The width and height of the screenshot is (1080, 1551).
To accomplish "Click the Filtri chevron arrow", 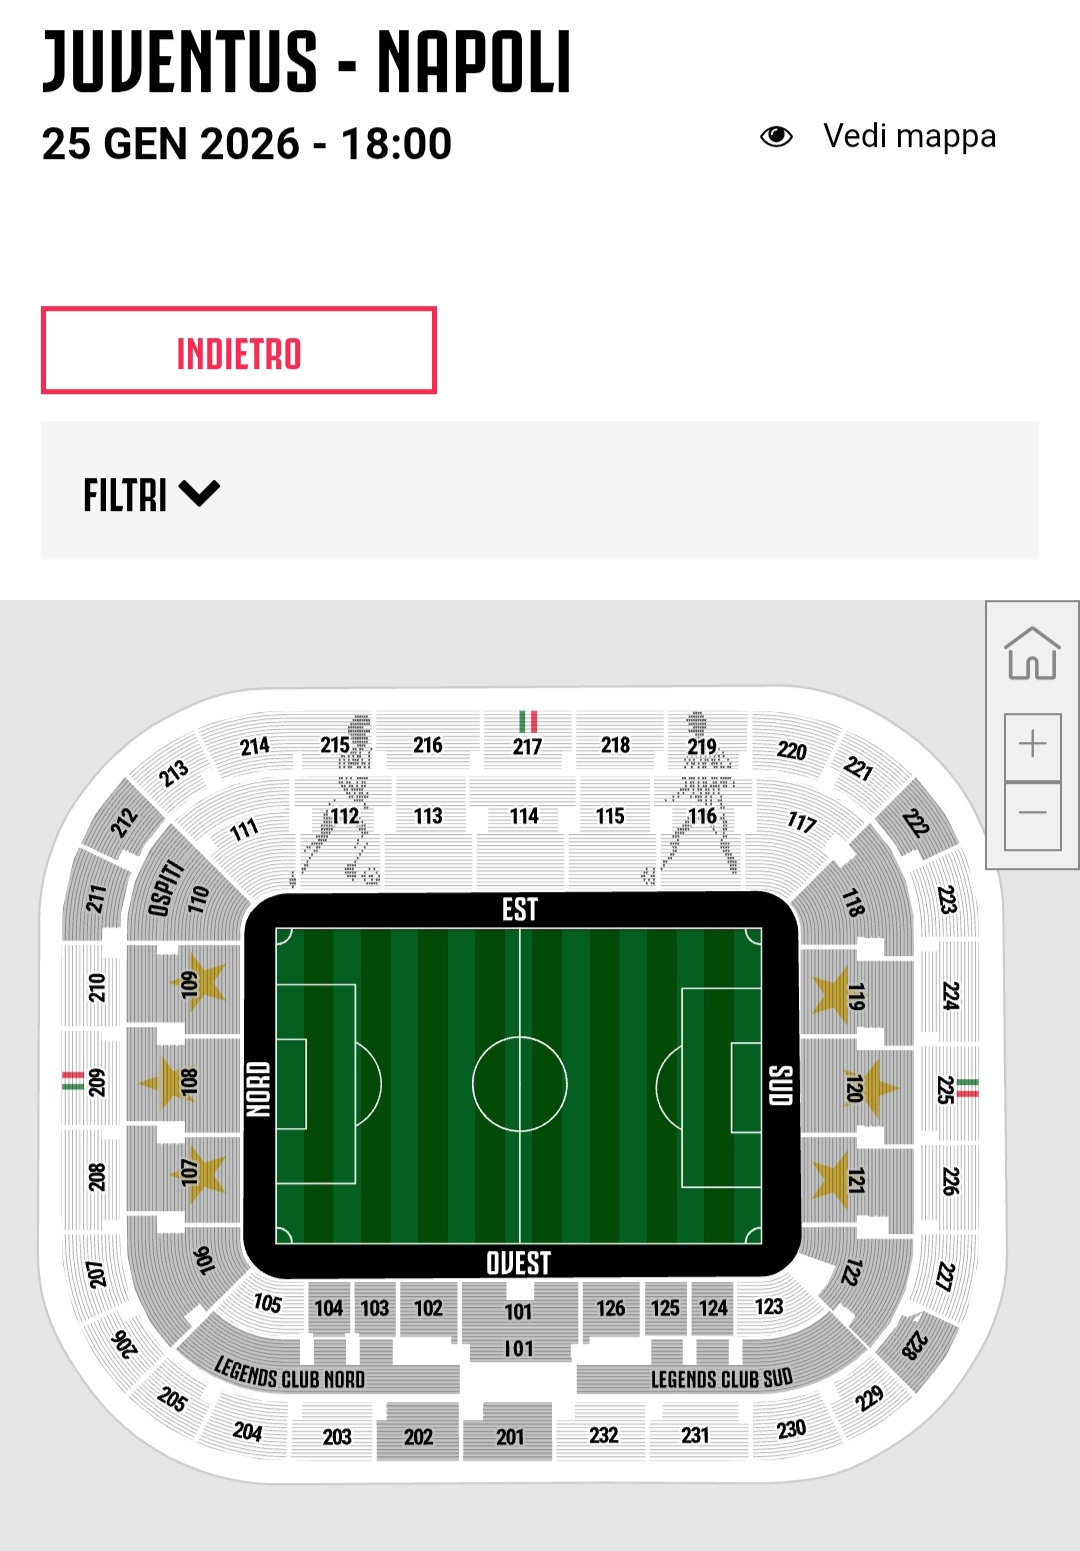I will click(199, 493).
